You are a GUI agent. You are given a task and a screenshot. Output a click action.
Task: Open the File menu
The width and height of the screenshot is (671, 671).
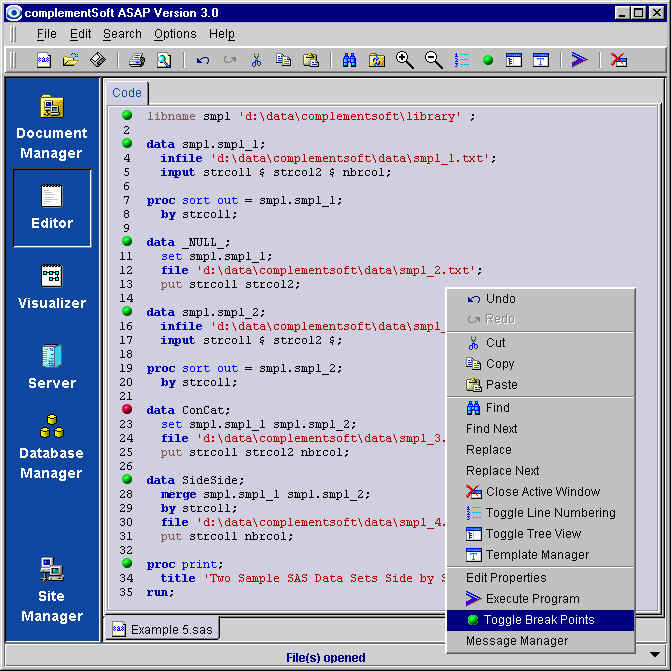click(x=46, y=34)
